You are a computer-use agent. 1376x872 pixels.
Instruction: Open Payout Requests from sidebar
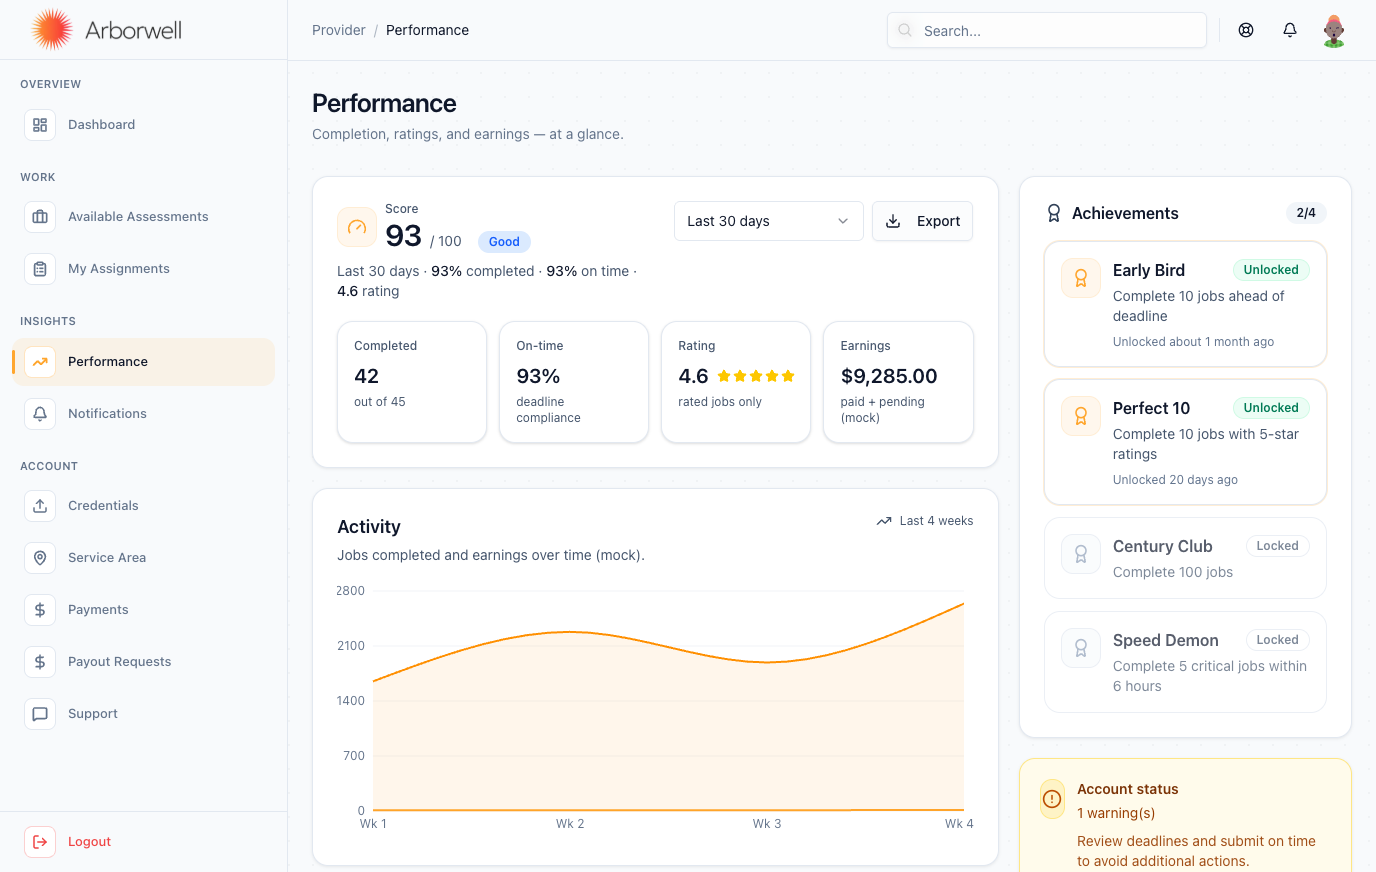click(x=119, y=662)
